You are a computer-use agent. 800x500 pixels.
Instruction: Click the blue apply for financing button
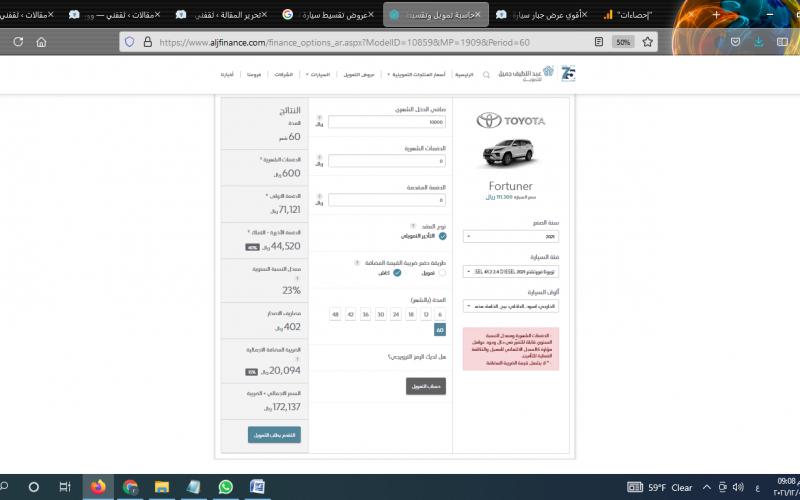pos(274,435)
